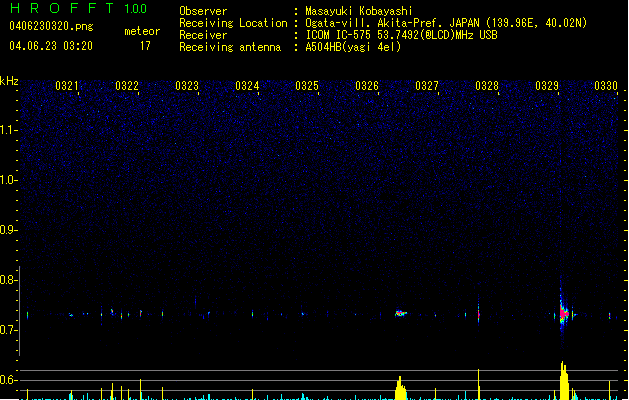Screen dimensions: 629x400
Task: Click the Ogata-vill. Akita-Pref. JAPAN location text
Action: pyautogui.click(x=446, y=23)
